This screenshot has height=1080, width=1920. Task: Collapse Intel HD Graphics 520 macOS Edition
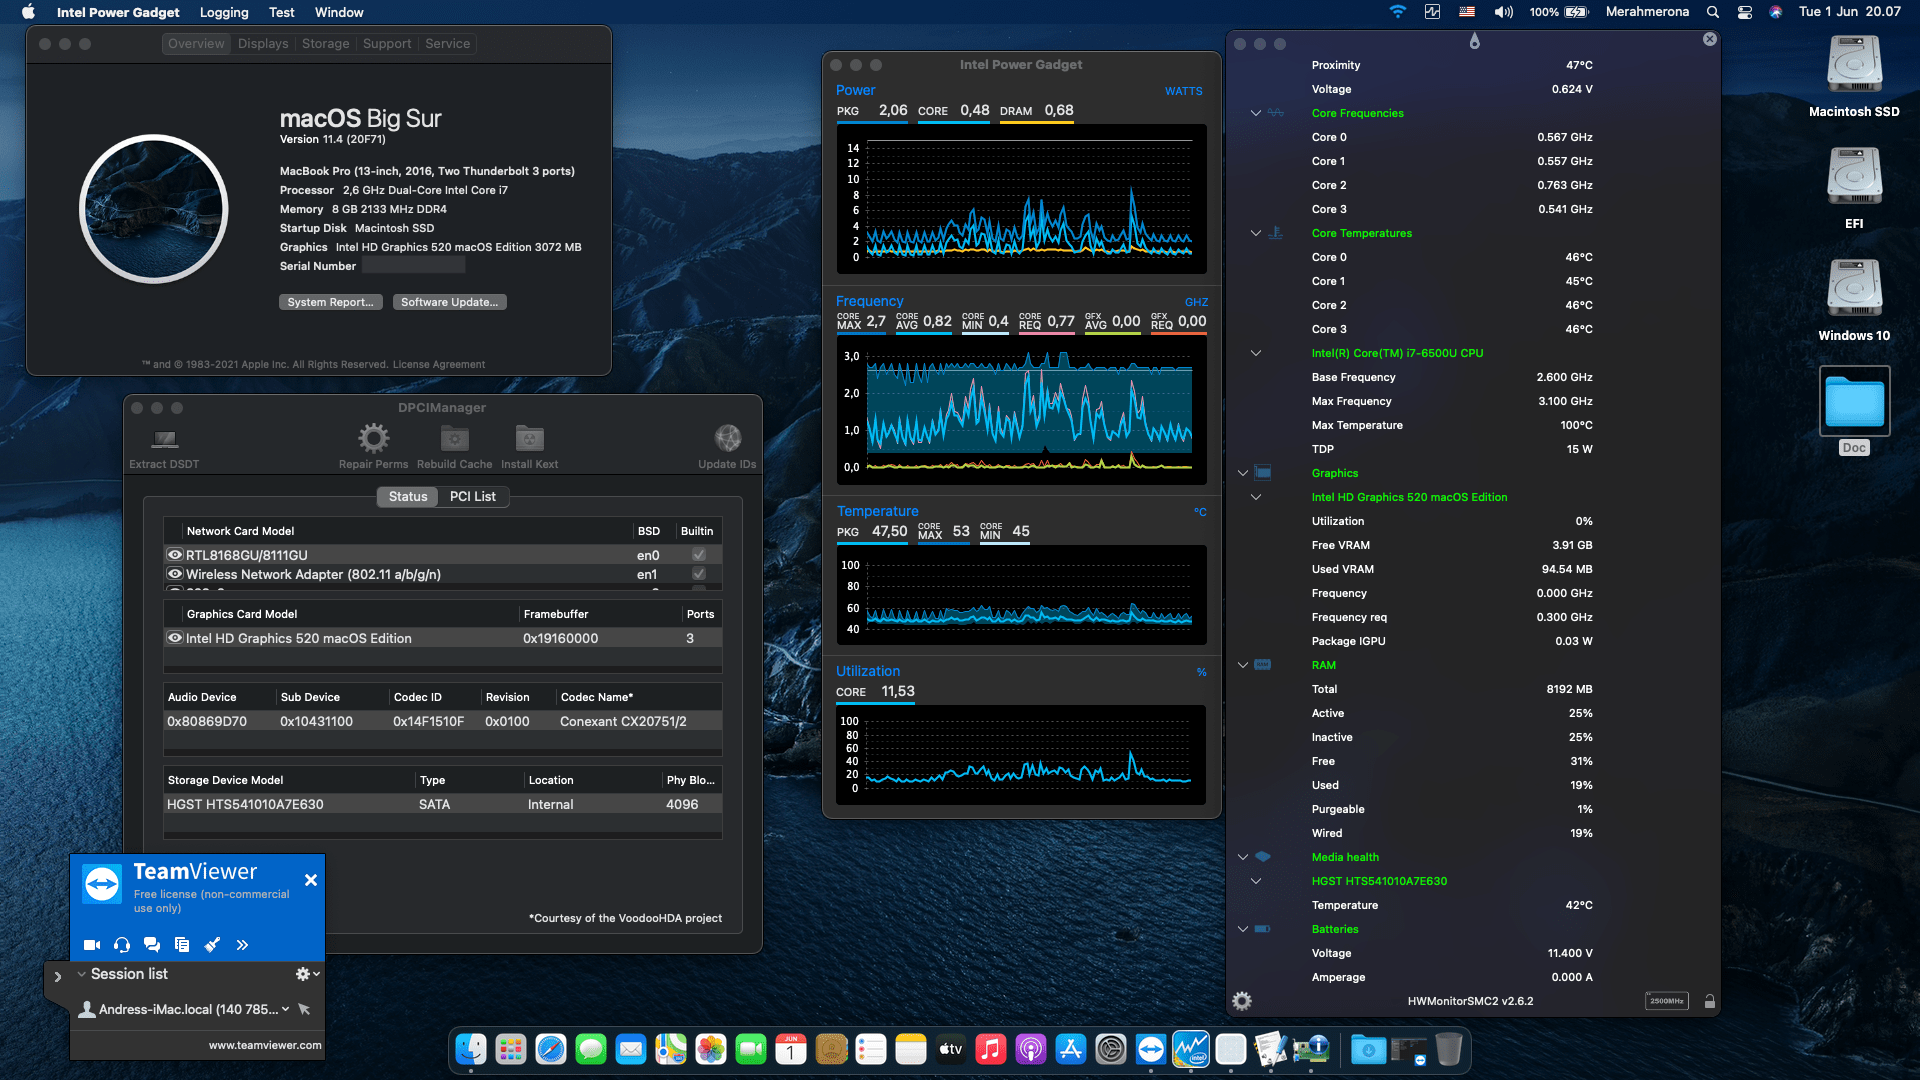1256,497
